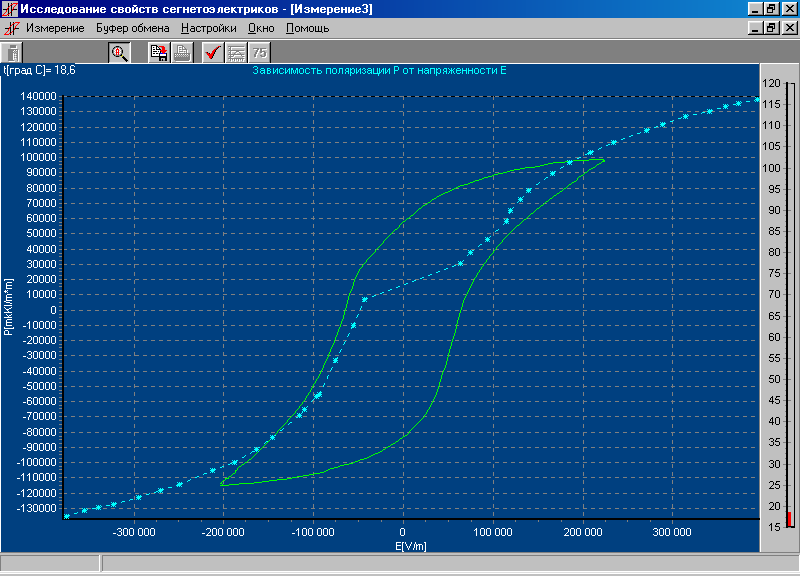Minimize the inner Измерение3 child window
Viewport: 800px width, 576px height.
click(756, 28)
